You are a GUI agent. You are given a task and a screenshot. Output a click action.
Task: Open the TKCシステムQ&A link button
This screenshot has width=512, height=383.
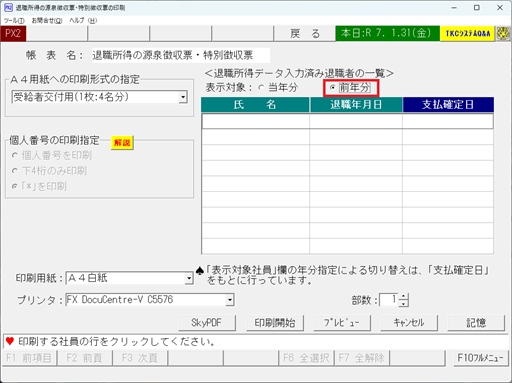coord(467,34)
